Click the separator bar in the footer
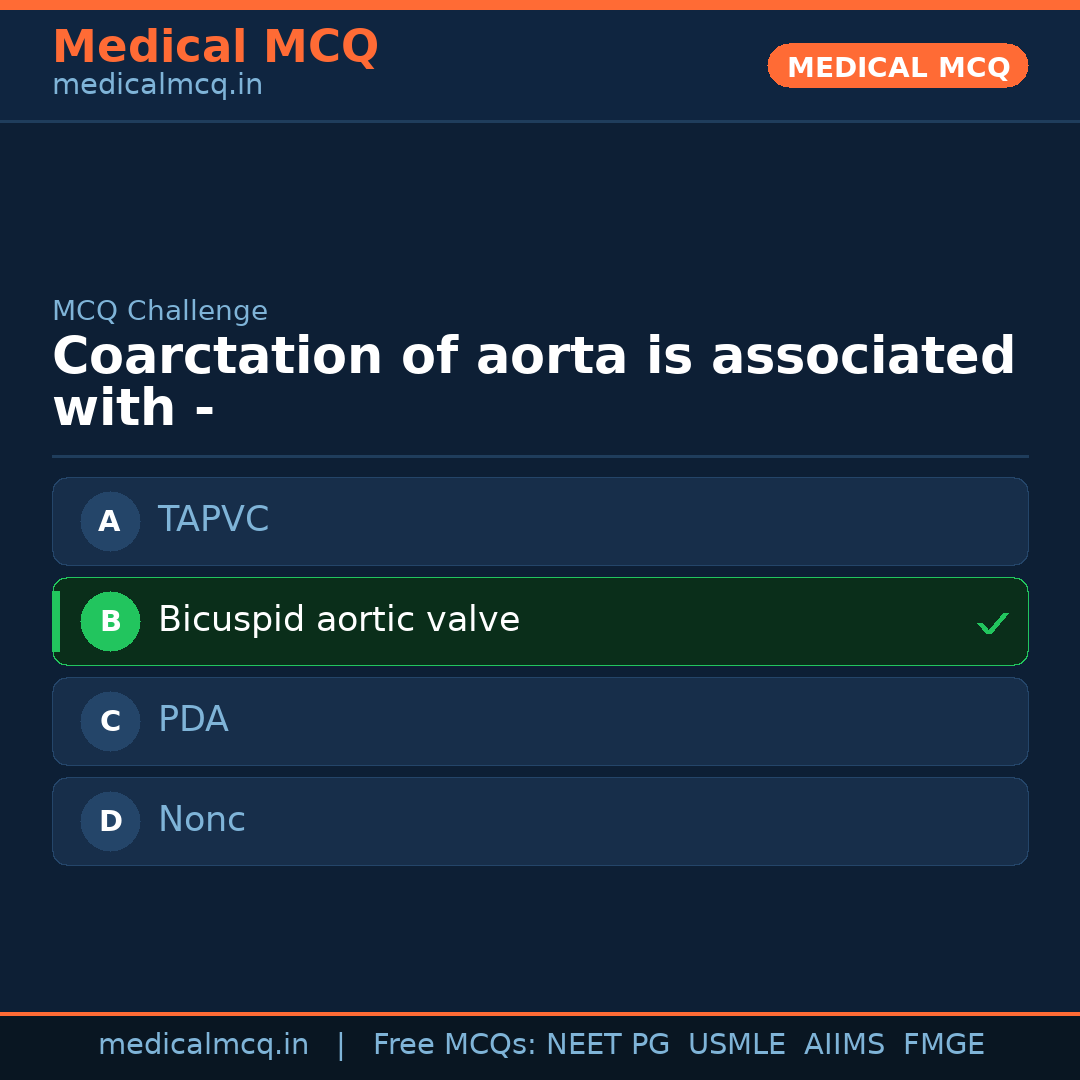 pos(341,1044)
